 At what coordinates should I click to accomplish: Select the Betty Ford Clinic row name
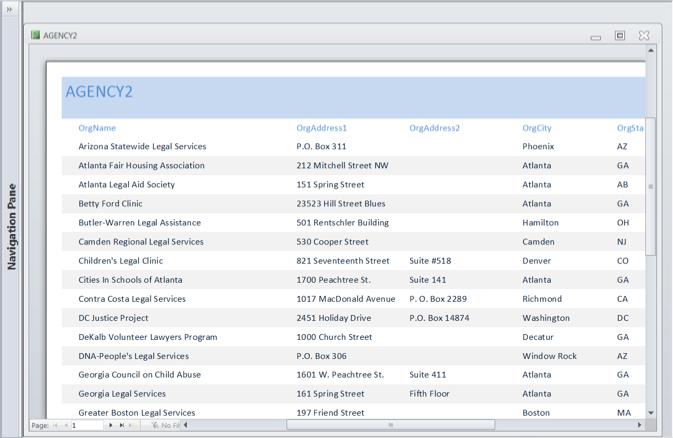pyautogui.click(x=110, y=204)
